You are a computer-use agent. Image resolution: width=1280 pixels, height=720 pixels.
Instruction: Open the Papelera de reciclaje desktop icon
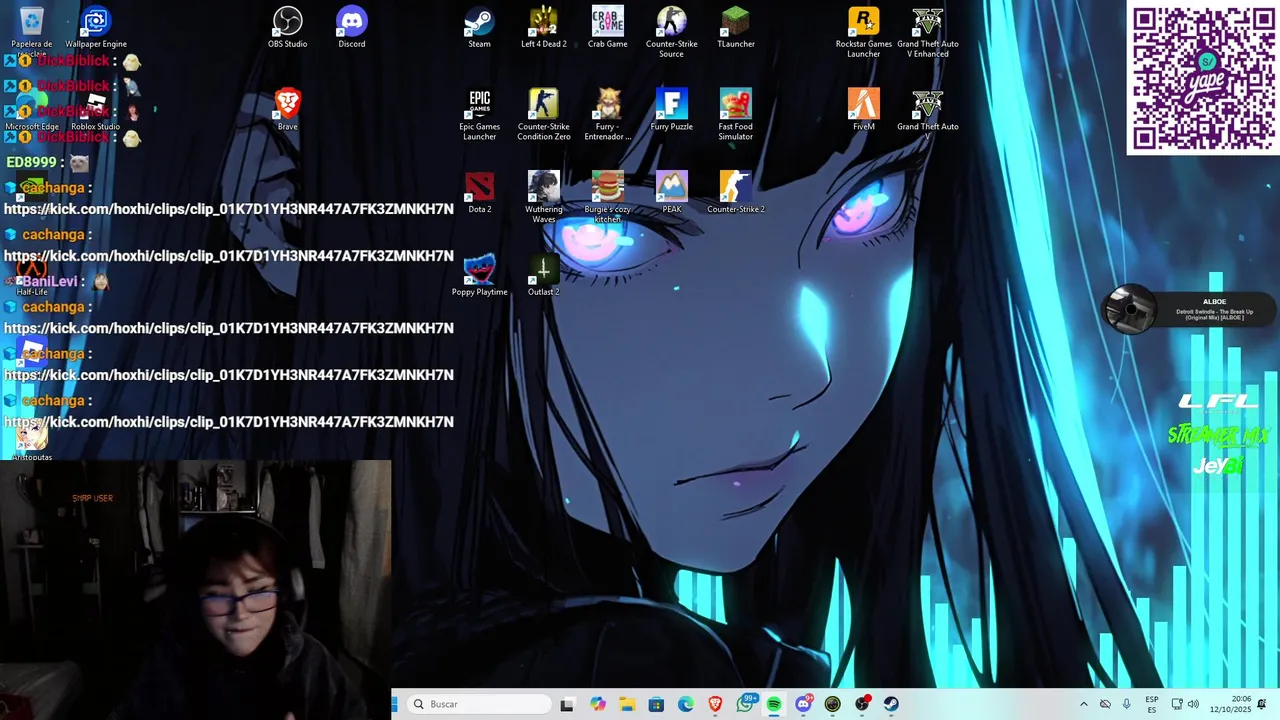point(32,28)
